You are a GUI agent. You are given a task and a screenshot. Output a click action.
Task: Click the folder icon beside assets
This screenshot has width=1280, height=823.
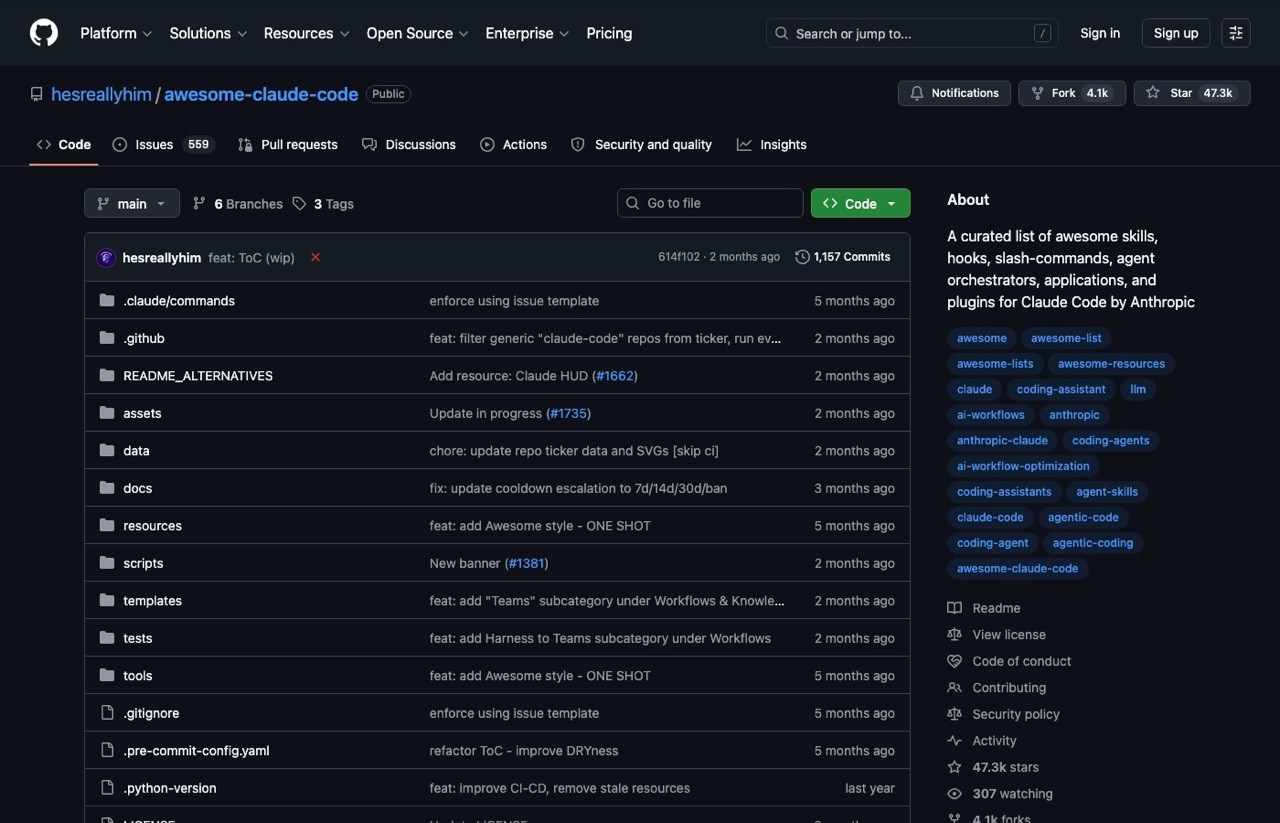(x=107, y=413)
